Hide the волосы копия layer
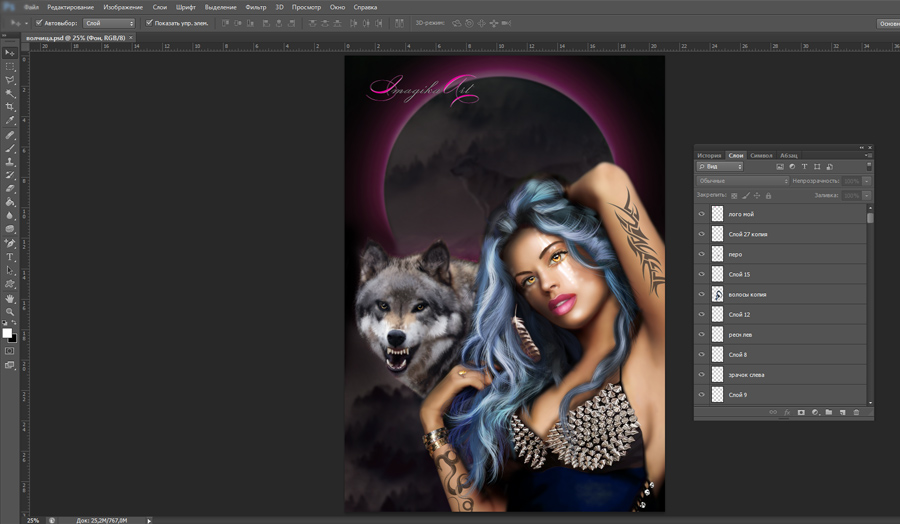 click(x=701, y=295)
